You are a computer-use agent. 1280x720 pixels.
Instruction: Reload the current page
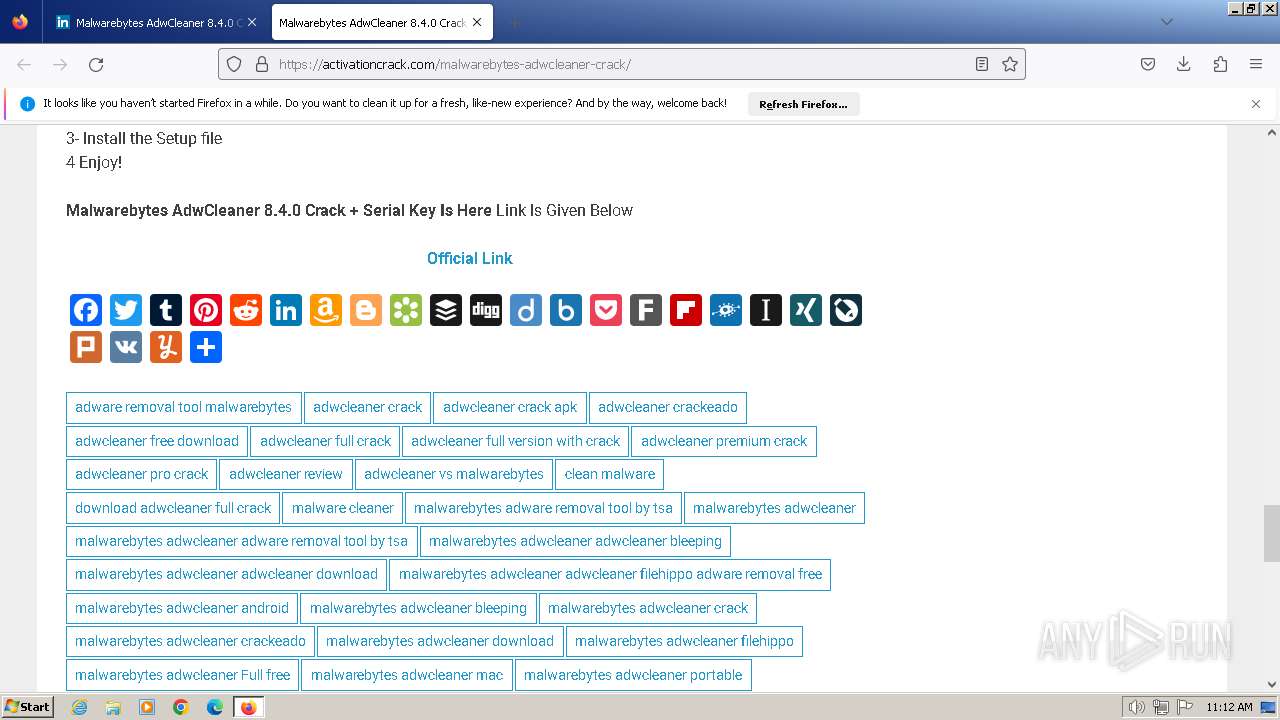pyautogui.click(x=96, y=64)
